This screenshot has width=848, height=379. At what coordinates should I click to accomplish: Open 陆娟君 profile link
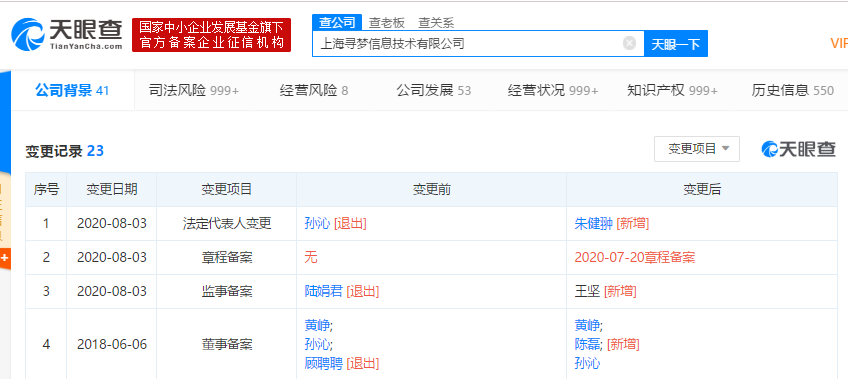[x=323, y=291]
